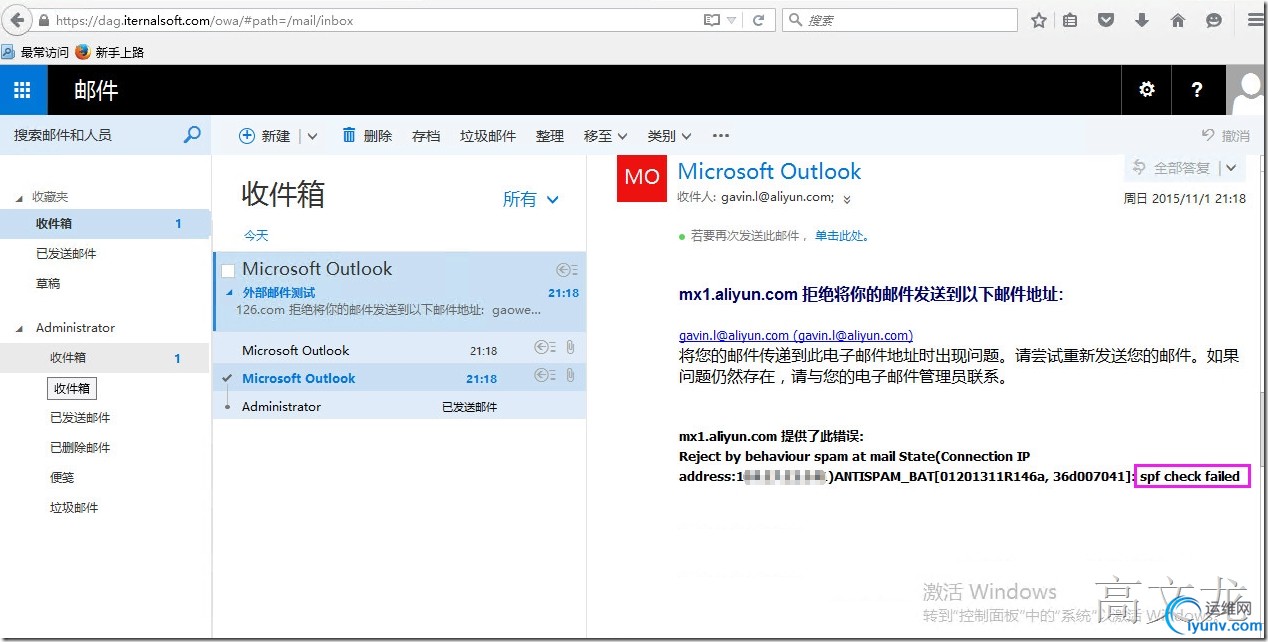The image size is (1268, 642).
Task: Click 垃圾邮件 in the mail toolbar
Action: [488, 136]
